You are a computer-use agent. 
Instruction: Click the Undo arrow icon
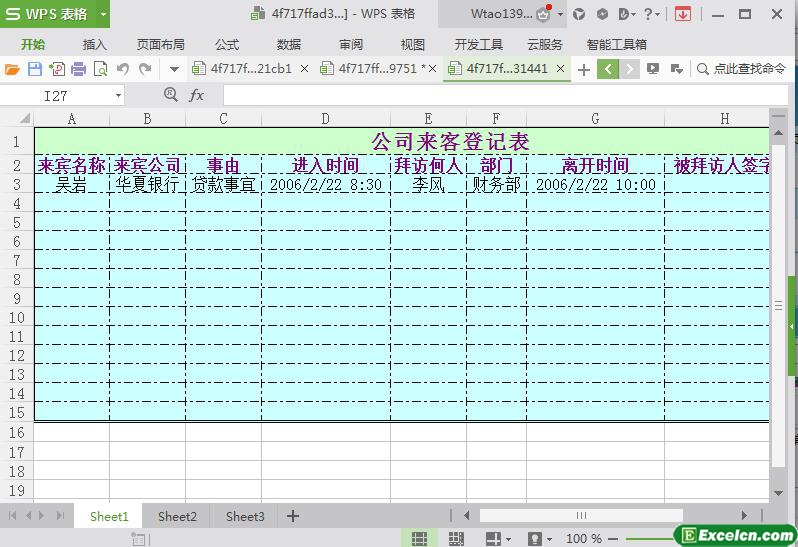click(123, 69)
